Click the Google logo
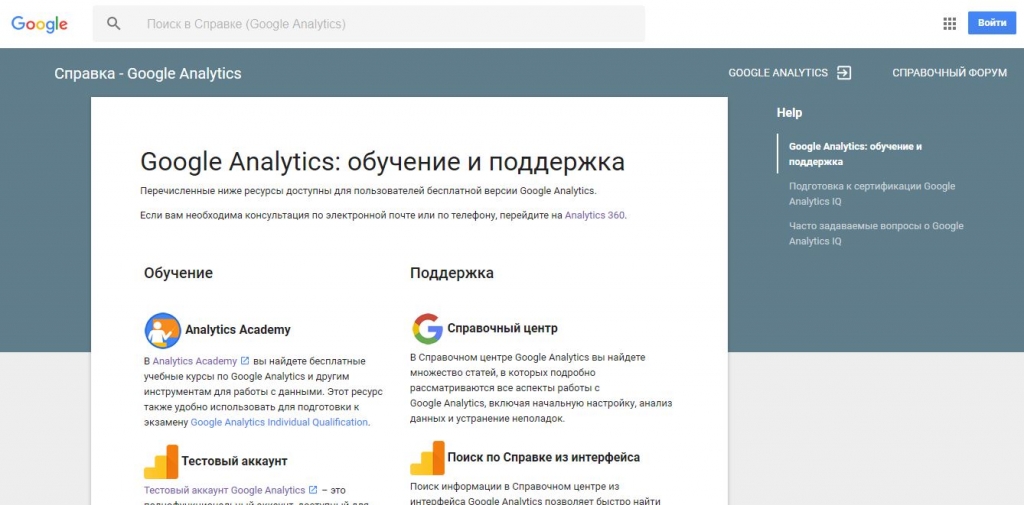The height and width of the screenshot is (505, 1024). tap(39, 24)
